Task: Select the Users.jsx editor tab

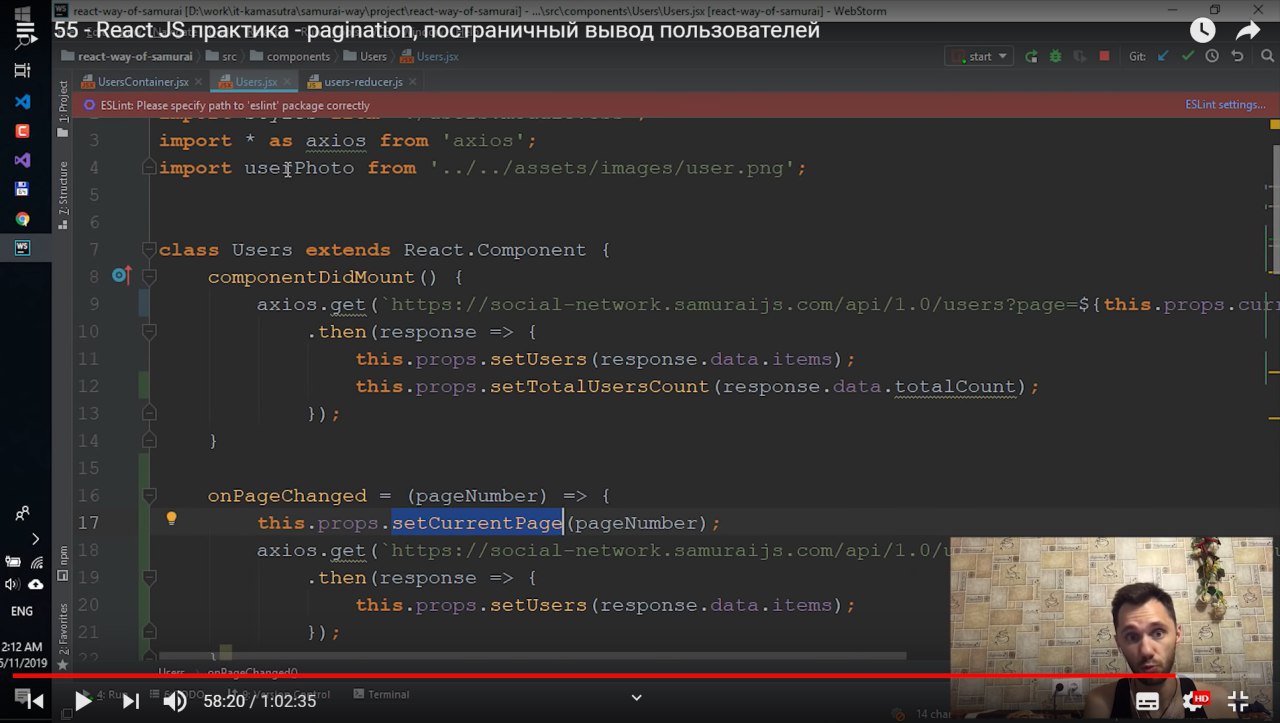Action: pyautogui.click(x=256, y=82)
